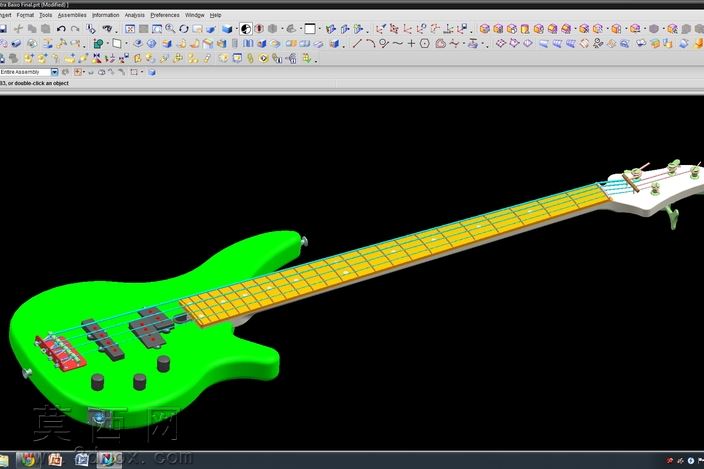The height and width of the screenshot is (469, 704).
Task: Select the Circle/tangent line tool
Action: (x=384, y=44)
